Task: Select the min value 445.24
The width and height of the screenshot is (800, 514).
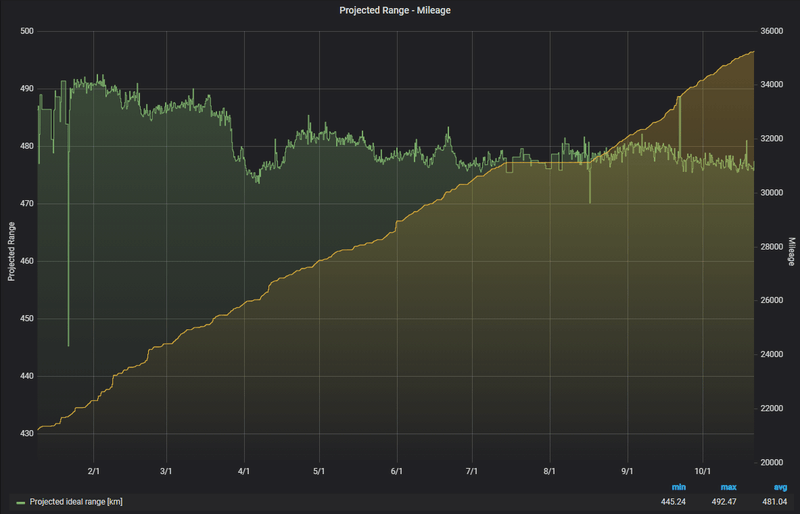Action: (x=673, y=502)
